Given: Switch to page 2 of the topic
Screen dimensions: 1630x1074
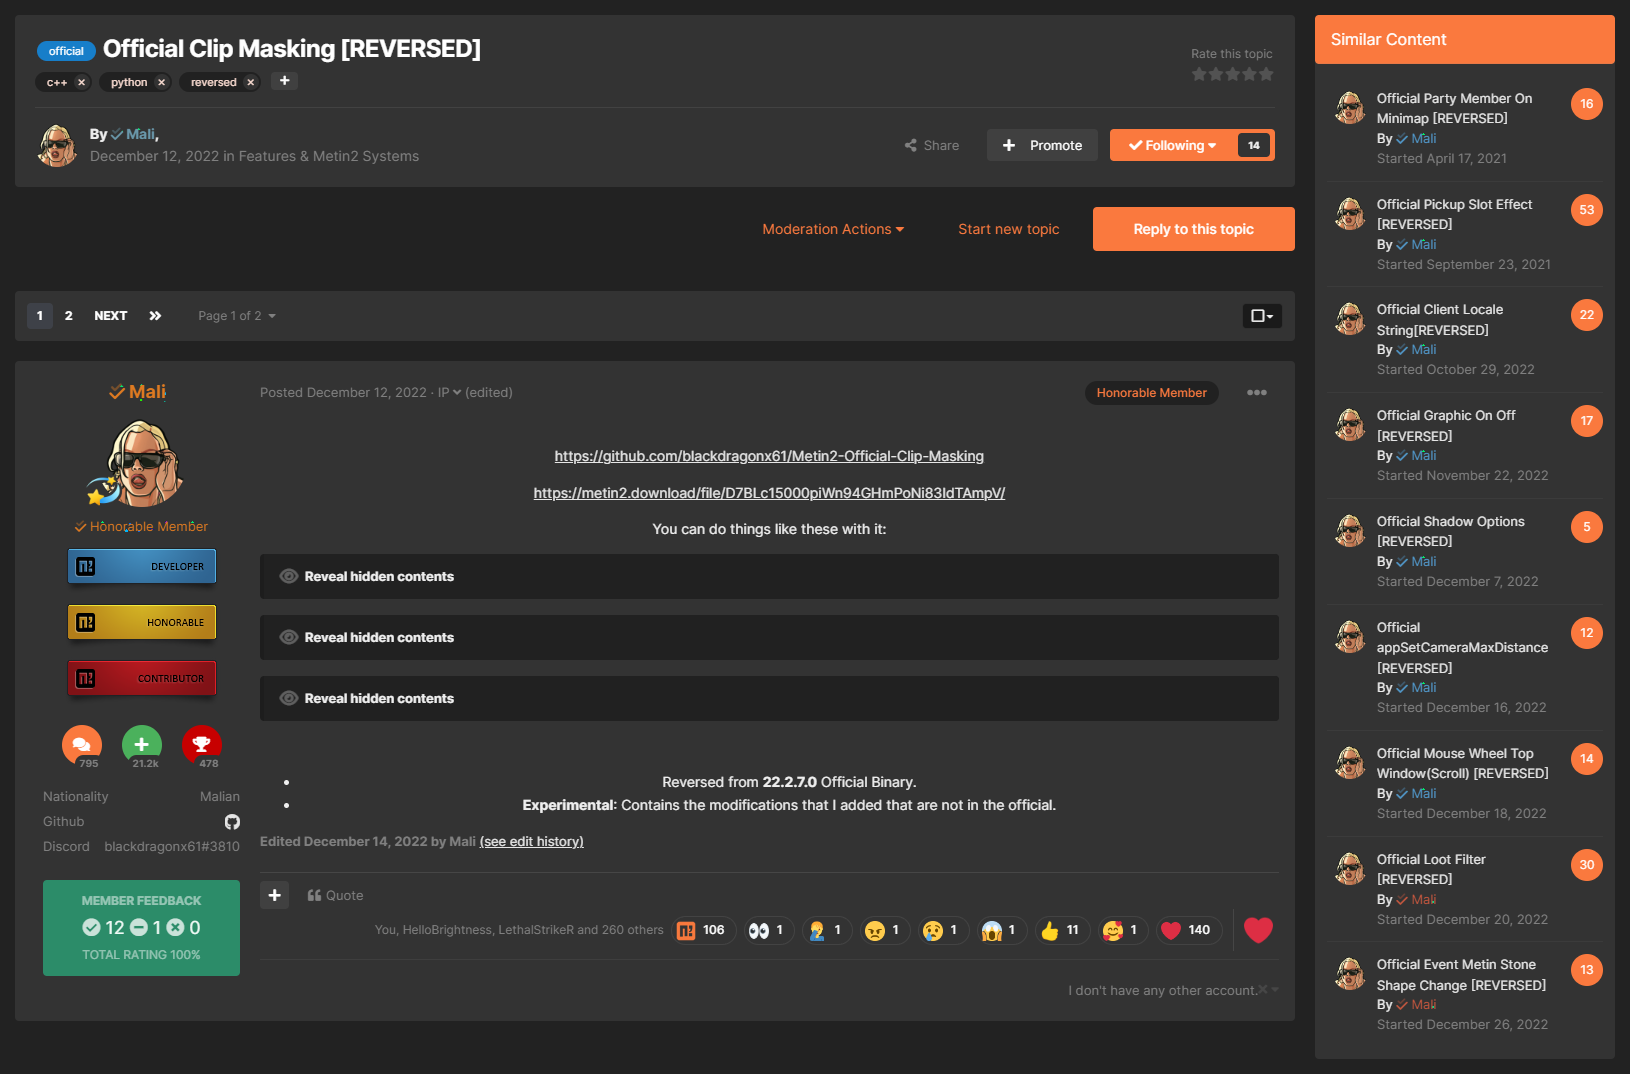Looking at the screenshot, I should [68, 315].
